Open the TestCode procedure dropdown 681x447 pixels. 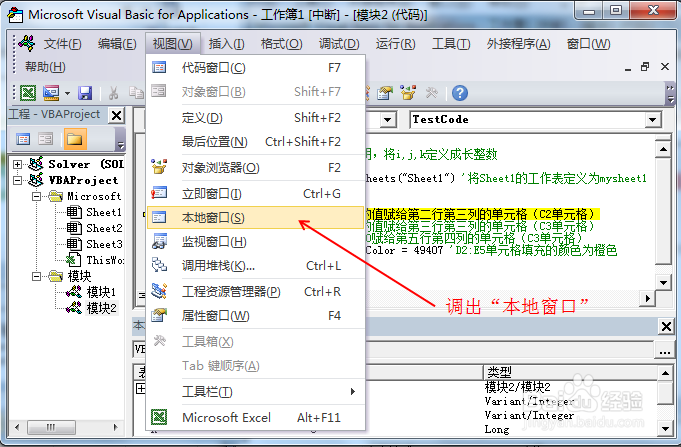pos(652,119)
